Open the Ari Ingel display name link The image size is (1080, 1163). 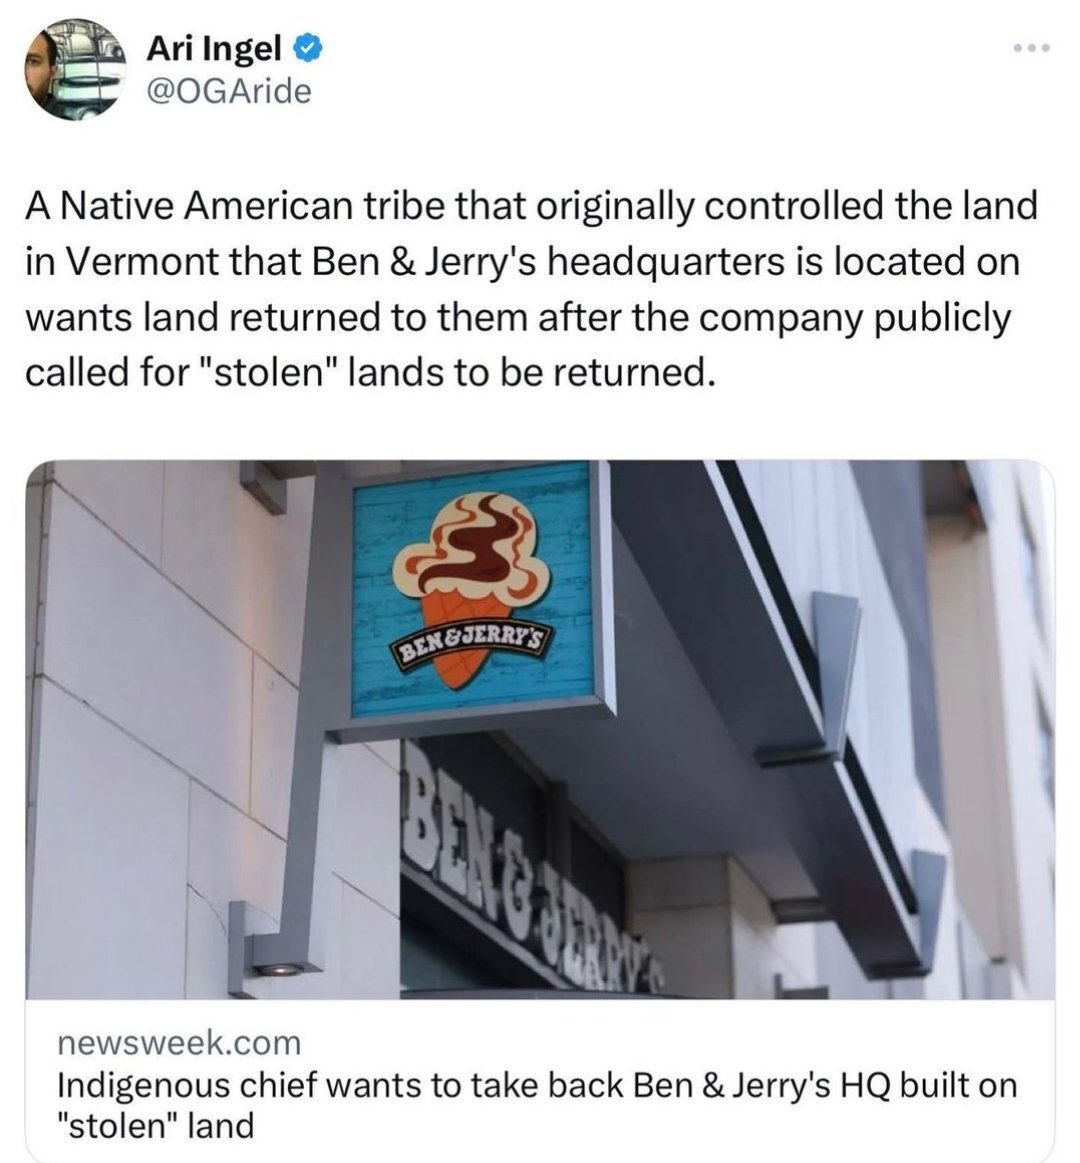click(214, 50)
